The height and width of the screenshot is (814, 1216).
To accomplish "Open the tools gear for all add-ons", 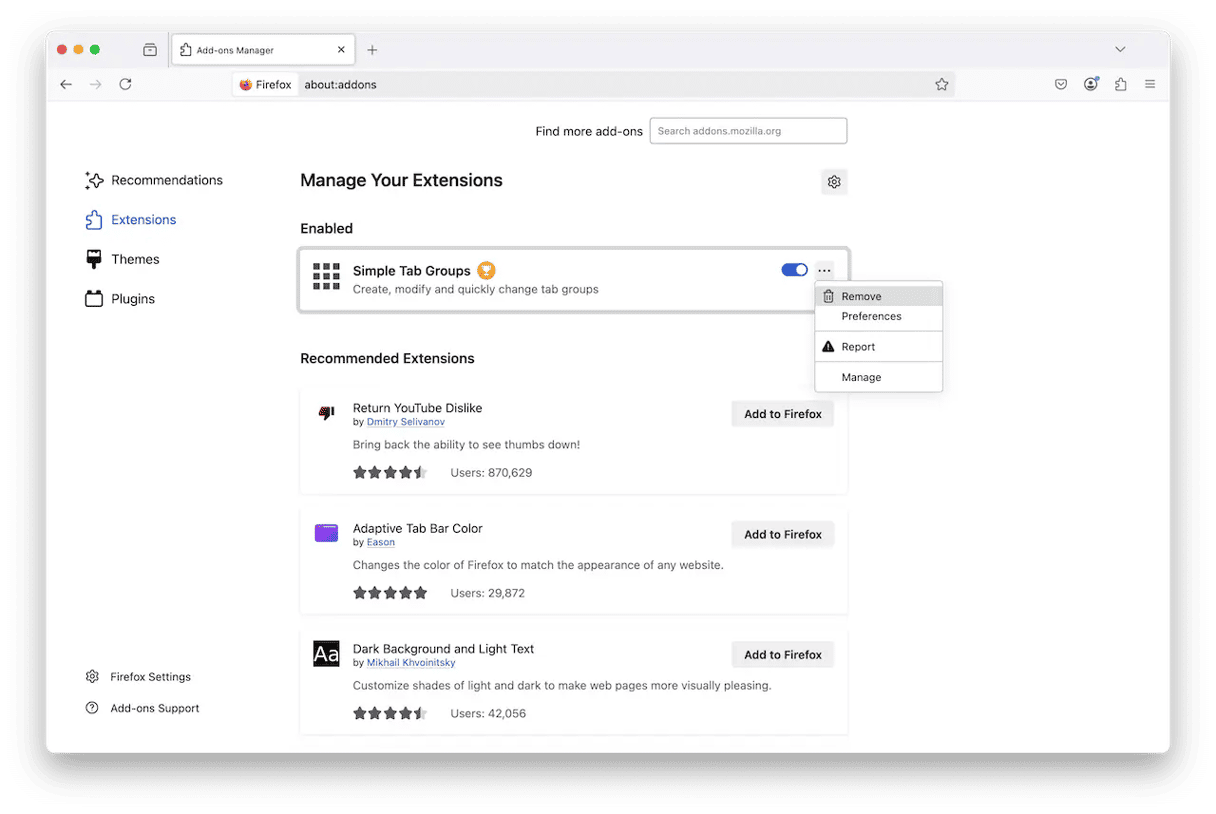I will (x=834, y=182).
